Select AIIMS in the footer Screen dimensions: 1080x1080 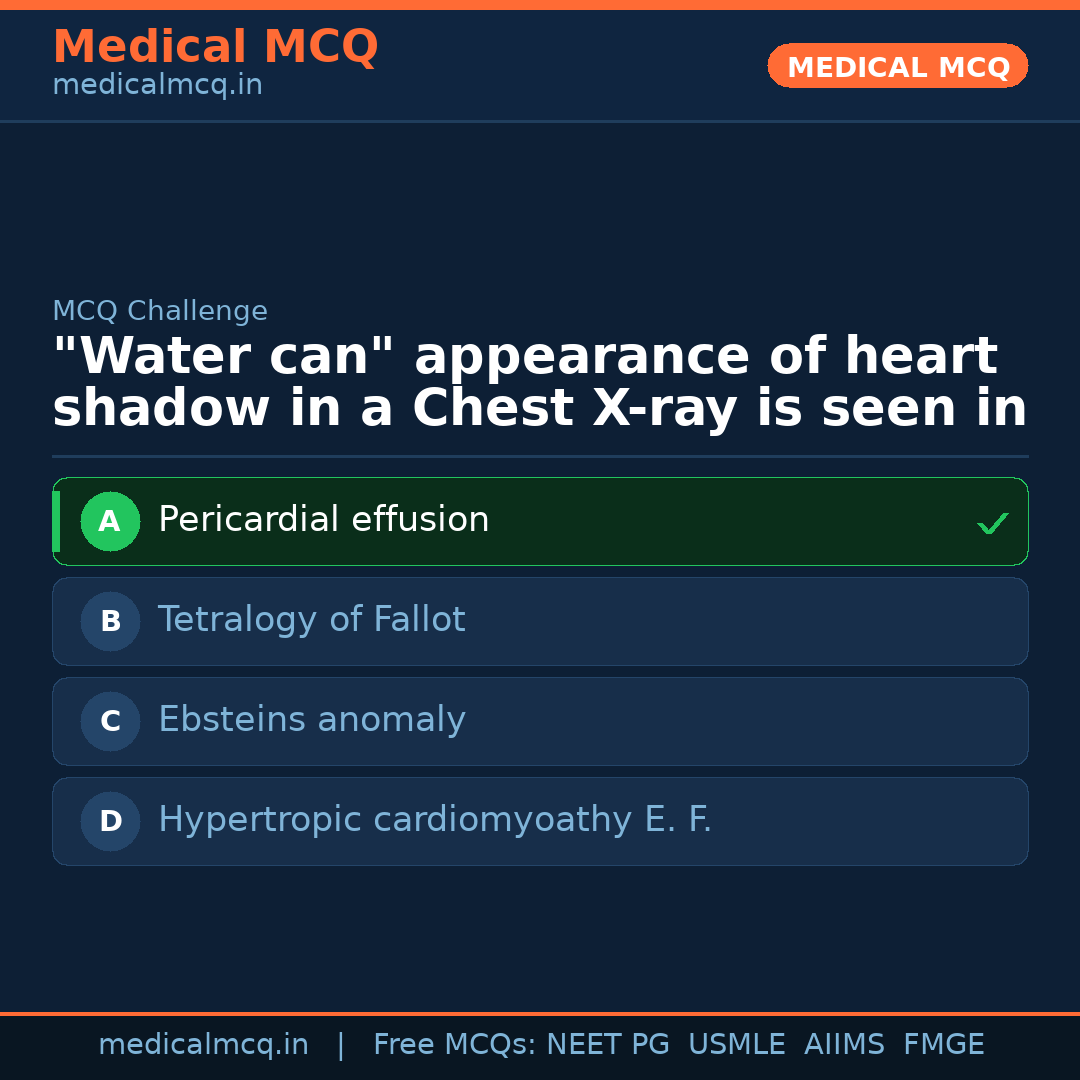pos(844,1045)
